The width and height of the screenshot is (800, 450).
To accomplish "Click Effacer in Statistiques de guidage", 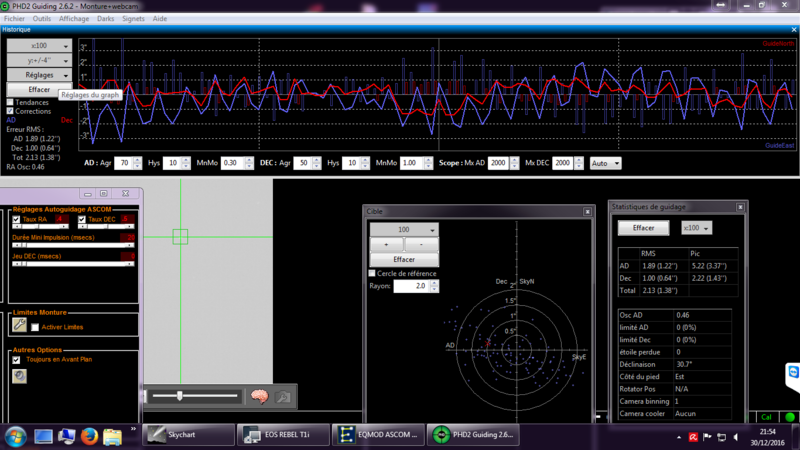I will pyautogui.click(x=643, y=228).
